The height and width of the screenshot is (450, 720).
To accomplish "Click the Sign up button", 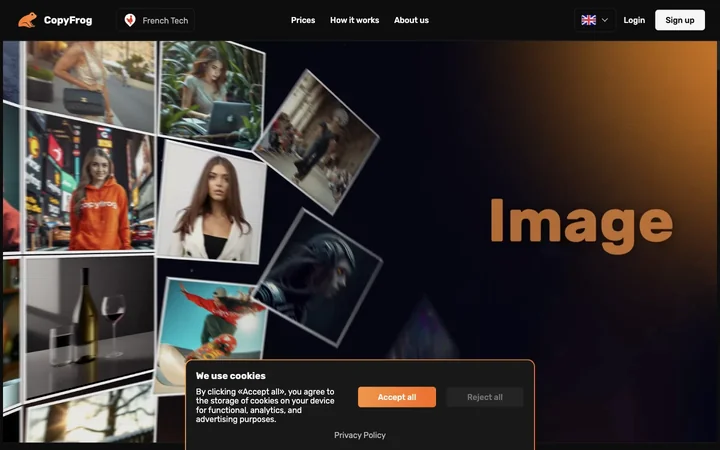I will click(x=680, y=20).
